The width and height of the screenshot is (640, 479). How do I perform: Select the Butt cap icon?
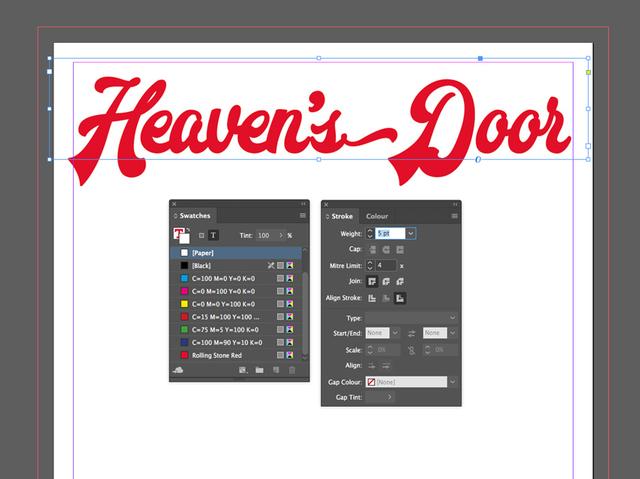372,250
